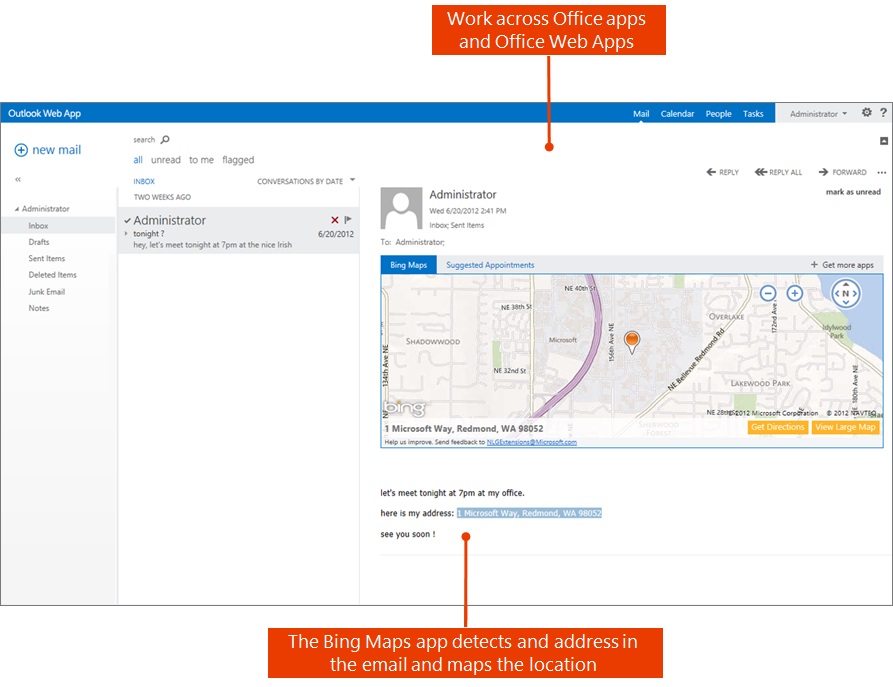The height and width of the screenshot is (687, 893).
Task: Select the Sent Items folder
Action: [x=47, y=259]
